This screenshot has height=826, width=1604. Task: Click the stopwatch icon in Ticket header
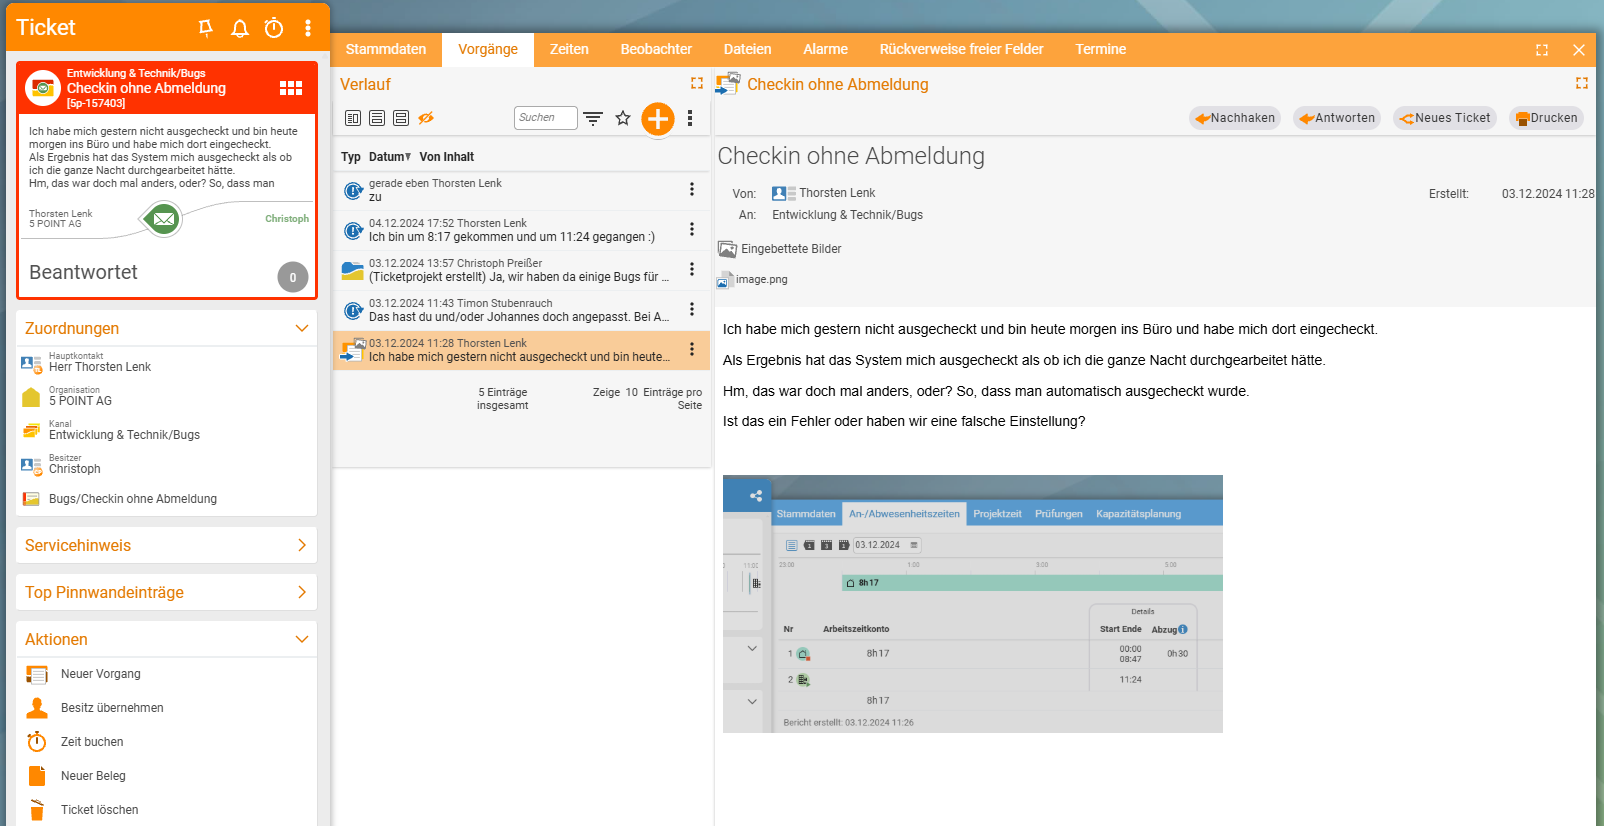(274, 28)
